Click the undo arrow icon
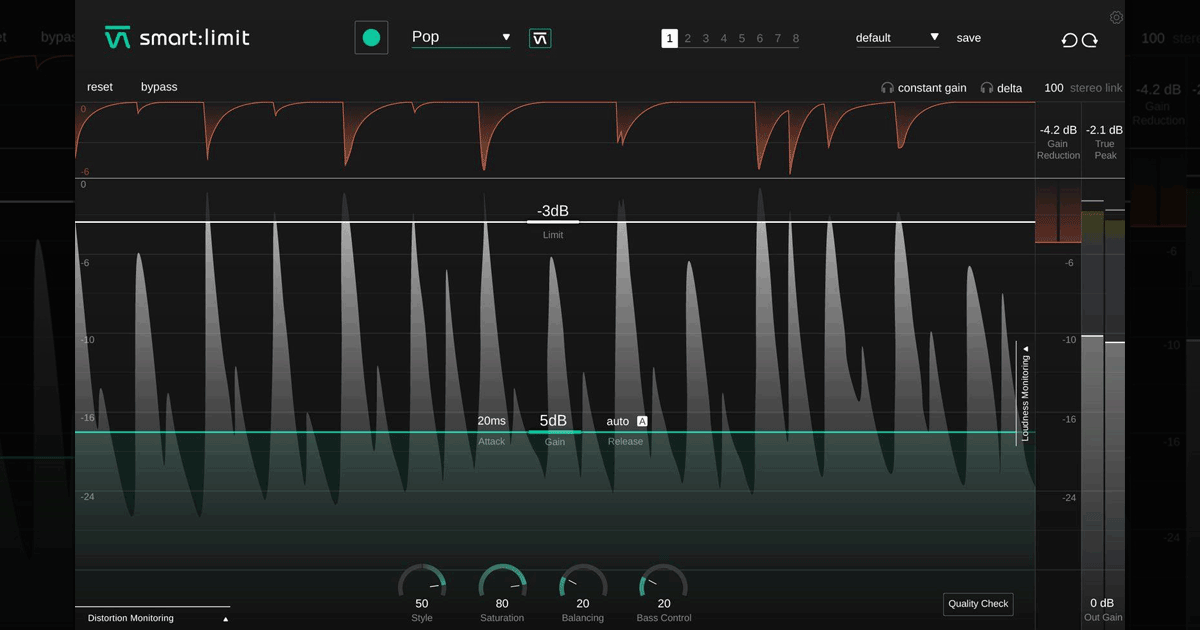The width and height of the screenshot is (1200, 630). [1069, 40]
